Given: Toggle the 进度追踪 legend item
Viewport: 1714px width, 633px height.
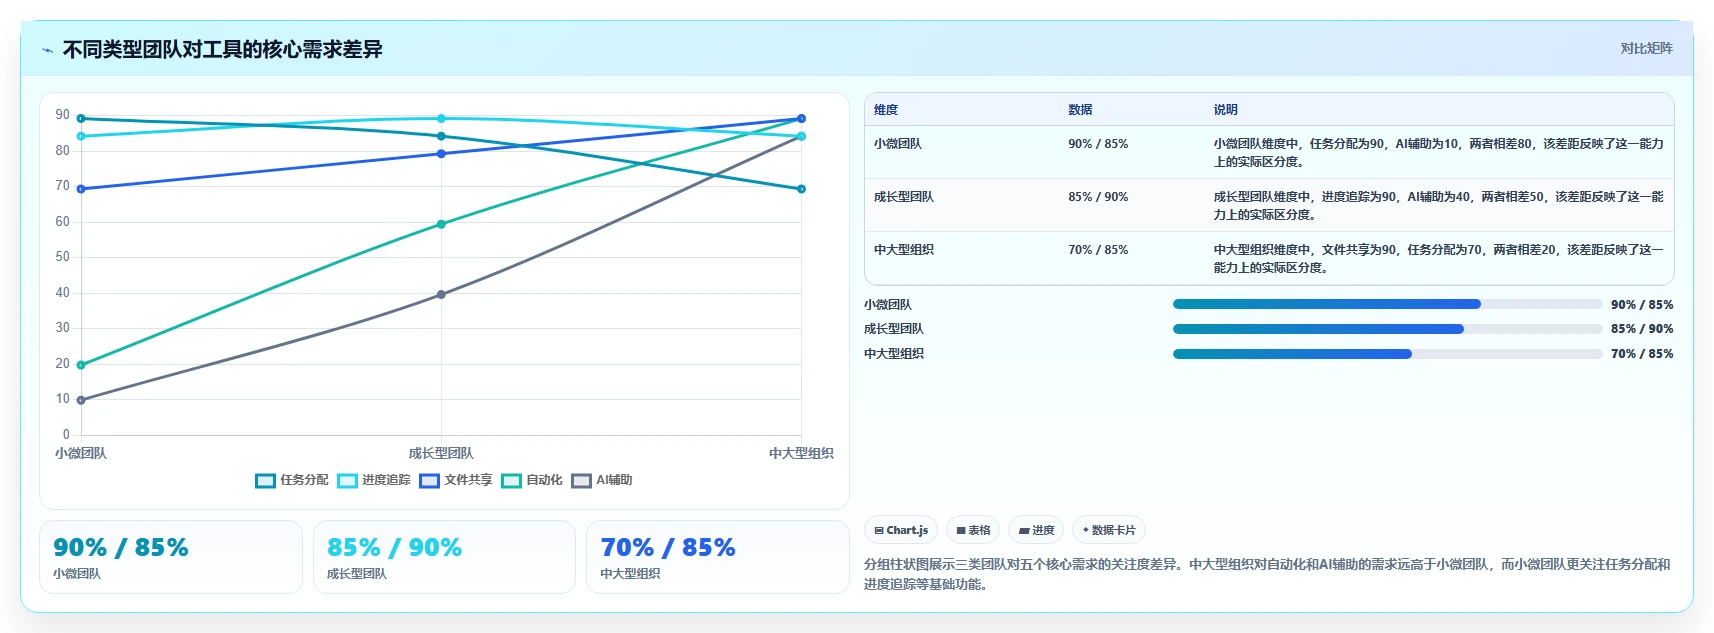Looking at the screenshot, I should click(x=374, y=480).
